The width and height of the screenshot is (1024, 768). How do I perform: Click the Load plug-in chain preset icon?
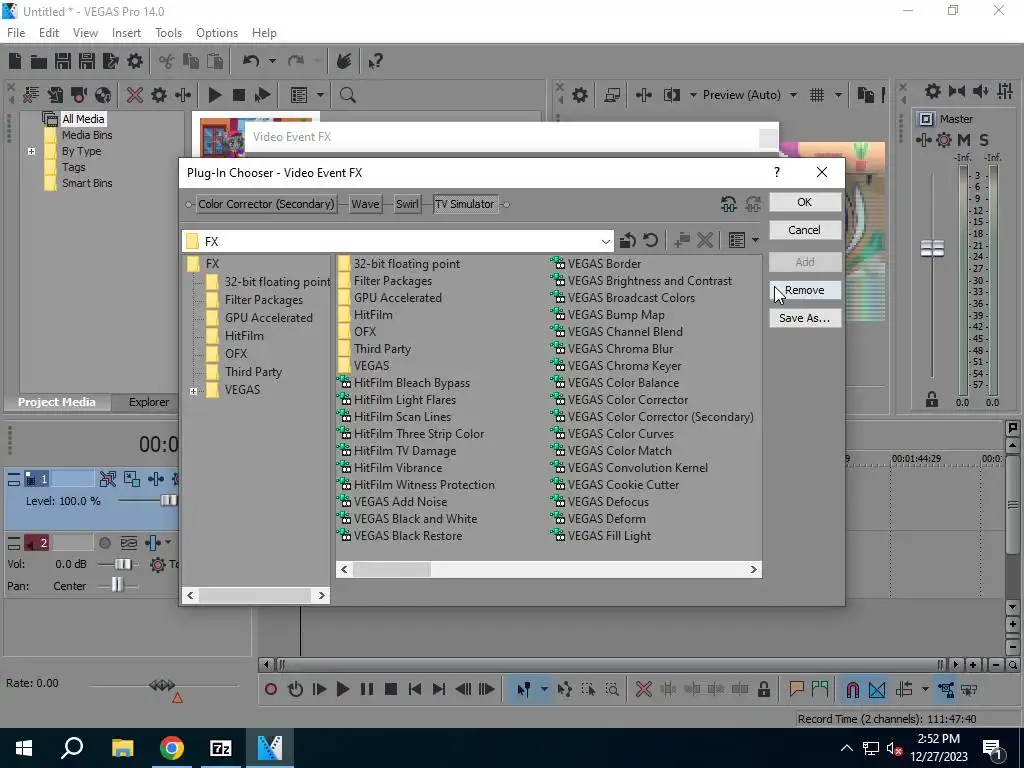[x=729, y=204]
